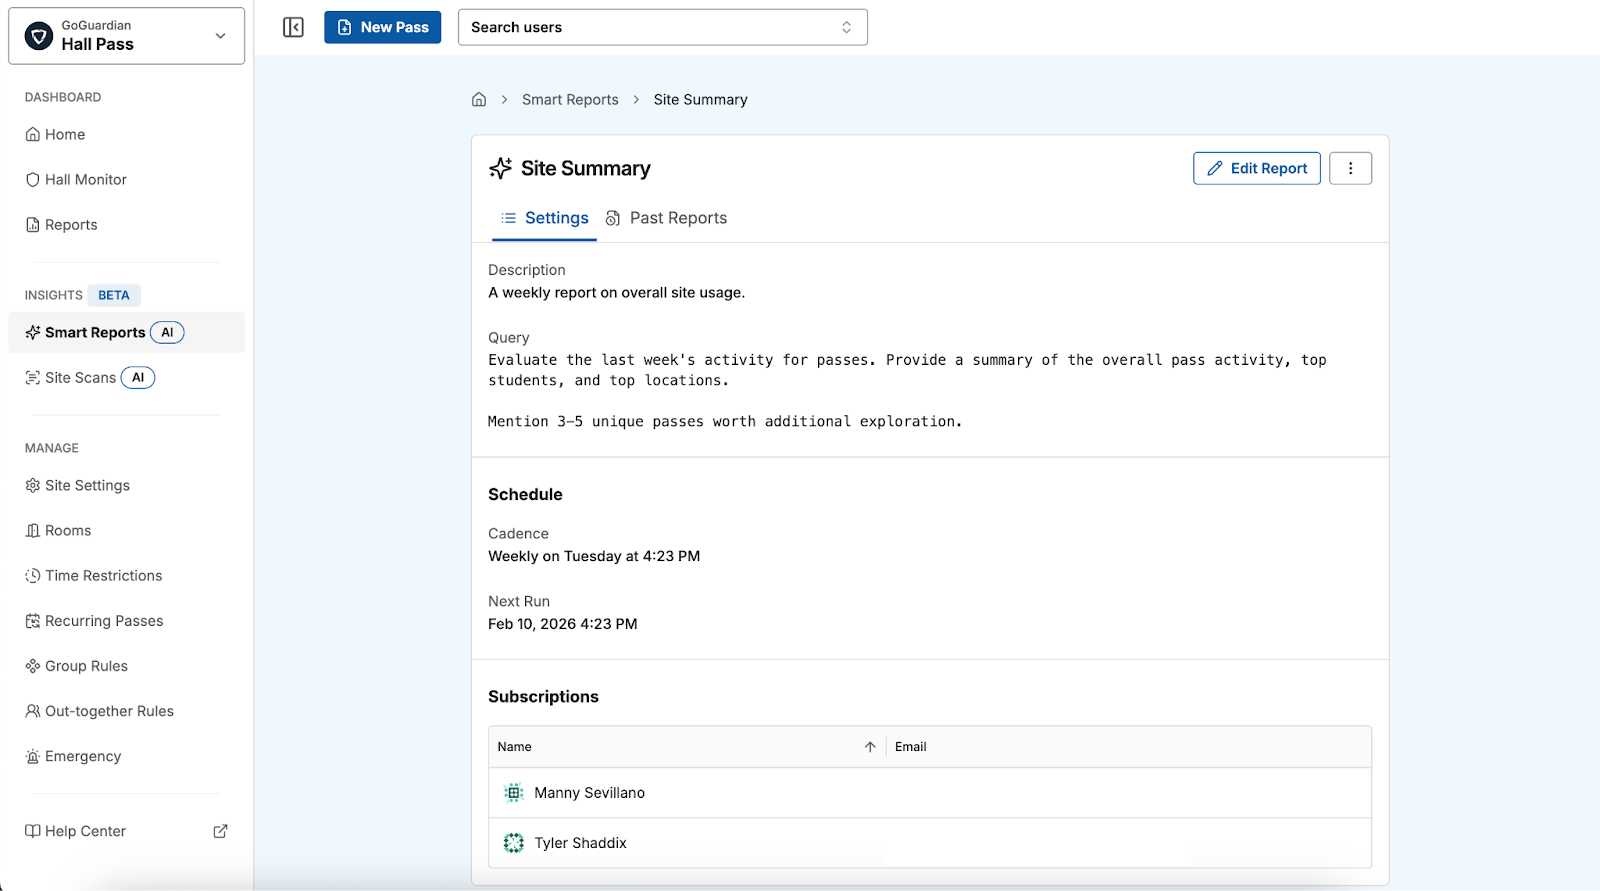
Task: Click the Reports document icon
Action: point(33,225)
